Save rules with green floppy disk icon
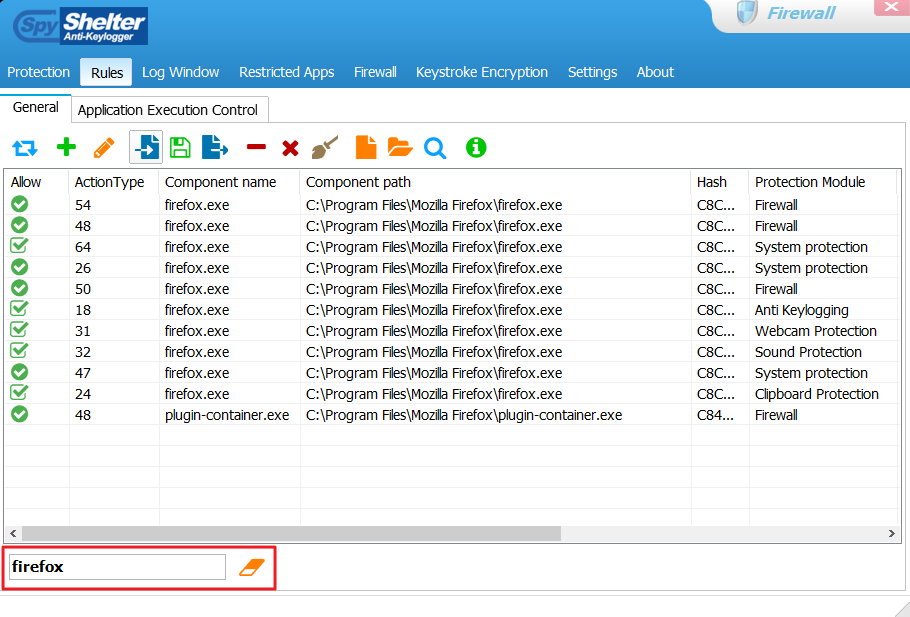Screen dimensions: 910x617 point(180,147)
